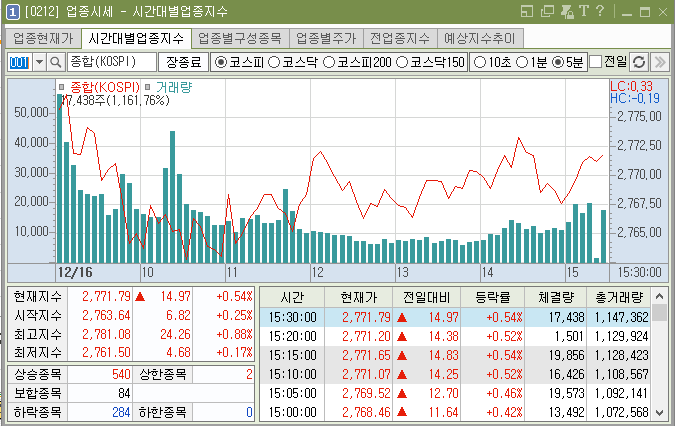Viewport: 675px width, 426px height.
Task: Click the 보합종목 count 84
Action: coord(124,393)
